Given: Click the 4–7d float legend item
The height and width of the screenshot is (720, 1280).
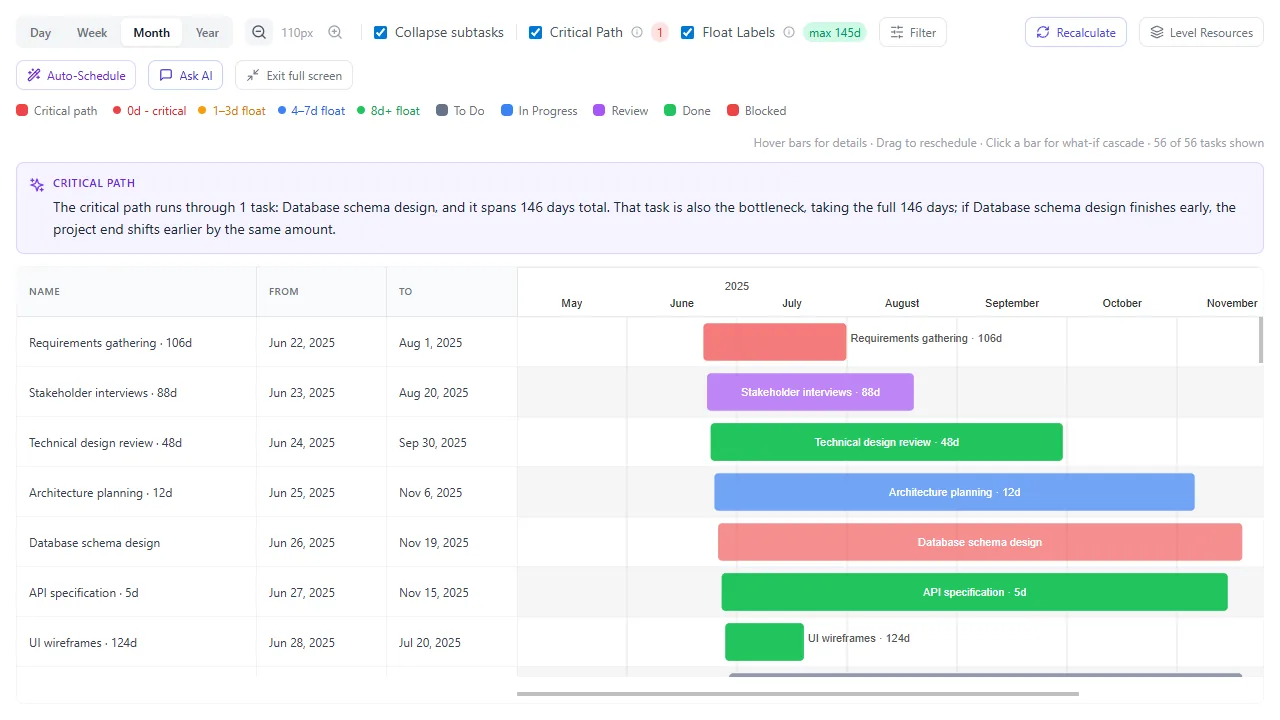Looking at the screenshot, I should (x=311, y=111).
